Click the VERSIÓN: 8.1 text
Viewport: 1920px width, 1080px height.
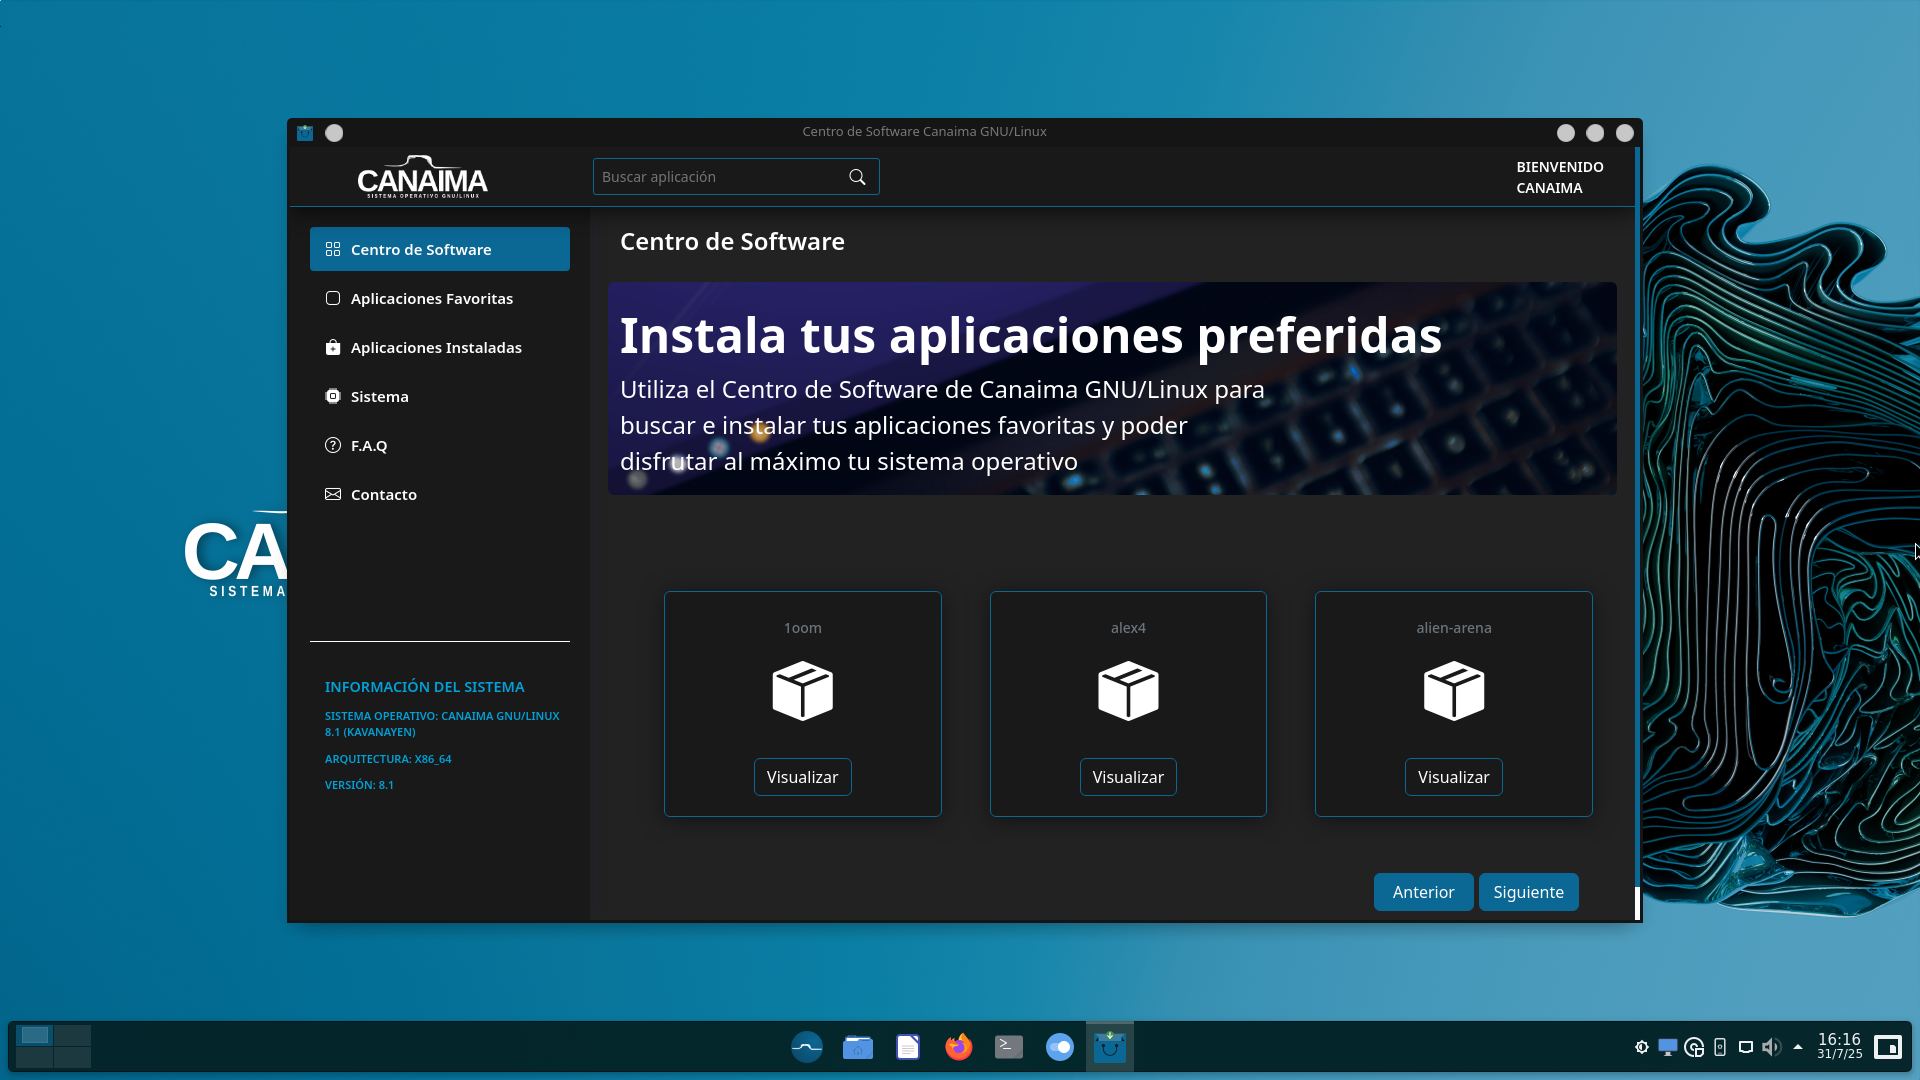(359, 785)
